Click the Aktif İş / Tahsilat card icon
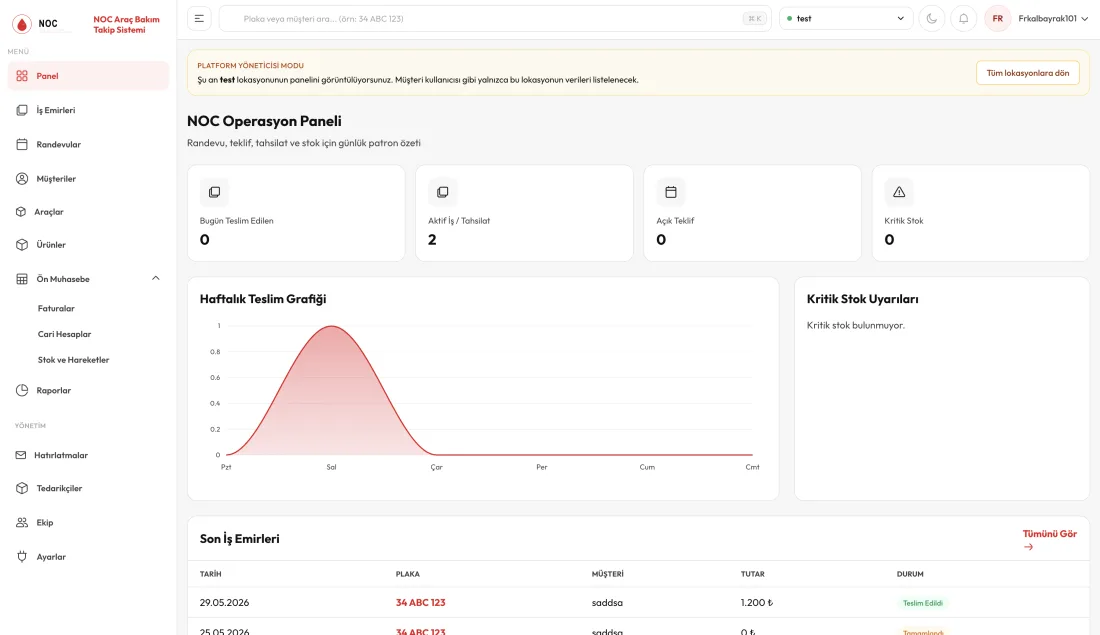The width and height of the screenshot is (1100, 635). pos(443,192)
